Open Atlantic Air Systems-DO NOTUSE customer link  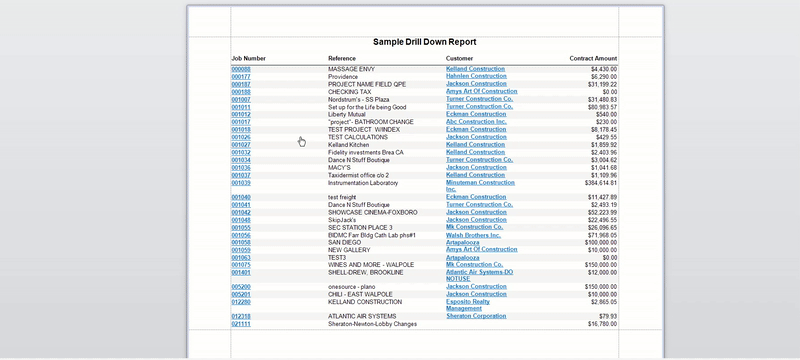click(480, 276)
